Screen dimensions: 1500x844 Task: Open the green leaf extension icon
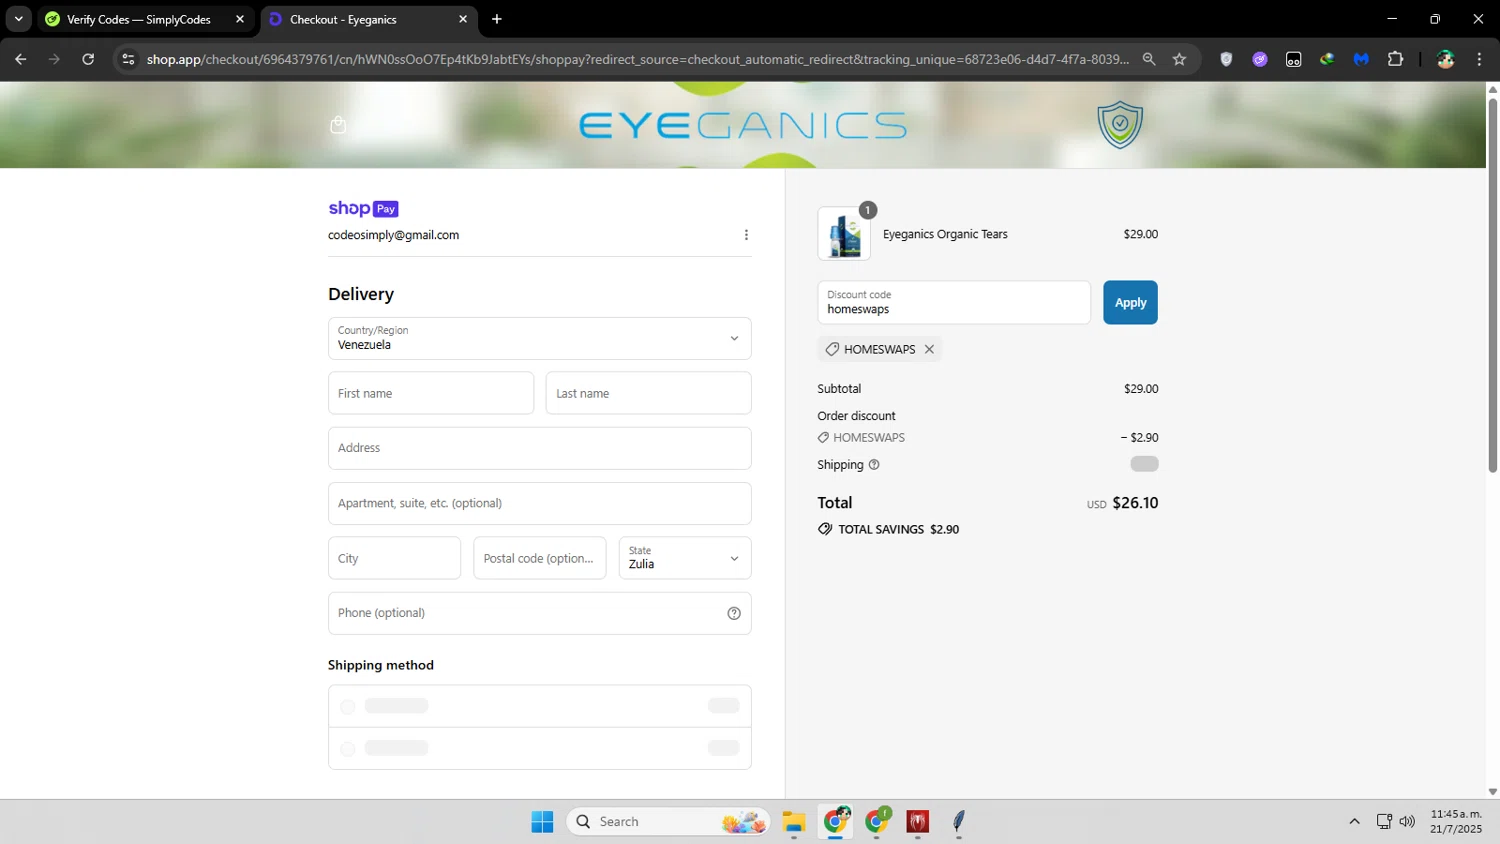point(1327,59)
